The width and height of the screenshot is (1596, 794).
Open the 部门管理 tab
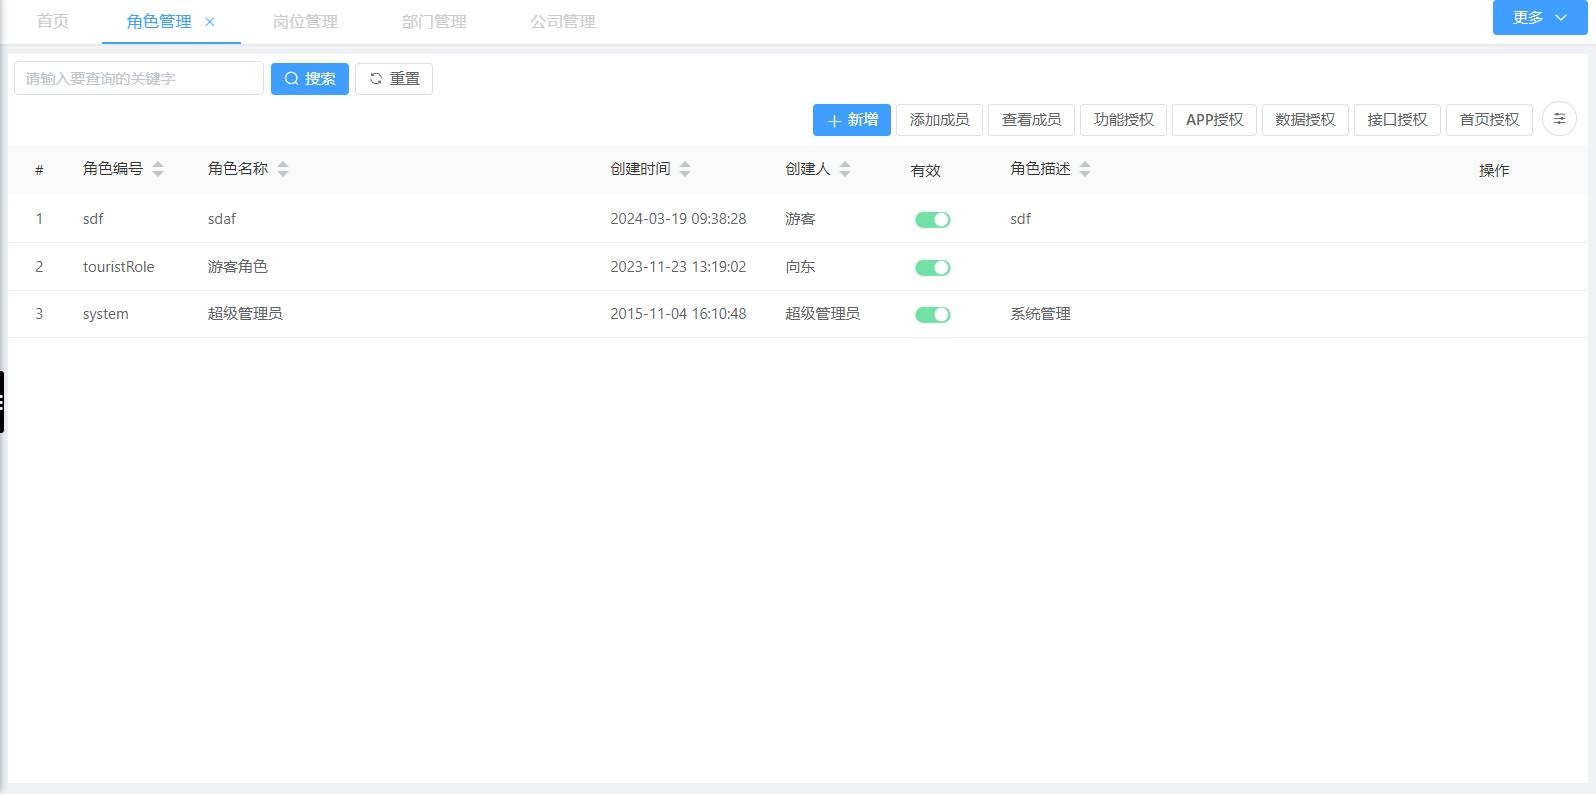tap(434, 22)
